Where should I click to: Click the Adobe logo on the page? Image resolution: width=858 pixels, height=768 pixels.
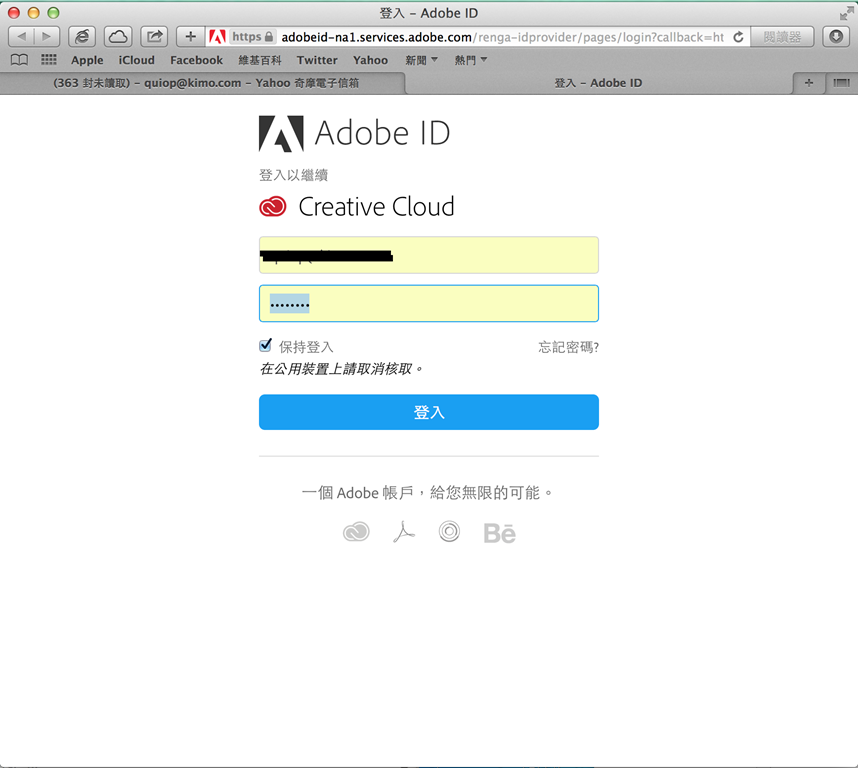[281, 133]
